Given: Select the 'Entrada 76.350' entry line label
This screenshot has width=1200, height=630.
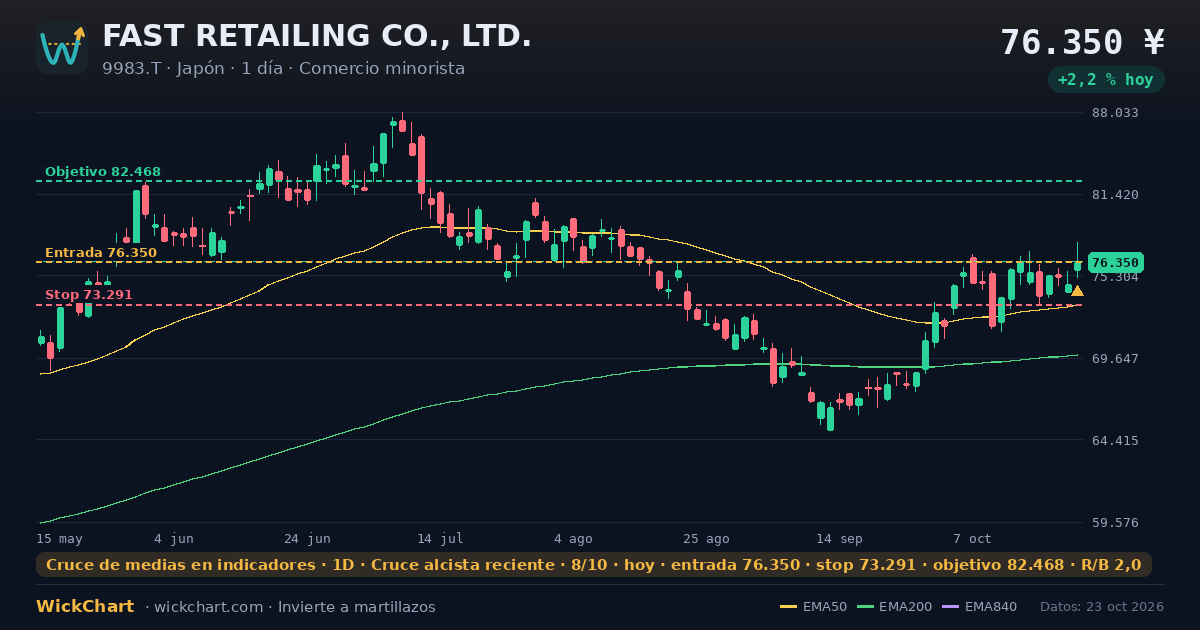Looking at the screenshot, I should point(101,253).
